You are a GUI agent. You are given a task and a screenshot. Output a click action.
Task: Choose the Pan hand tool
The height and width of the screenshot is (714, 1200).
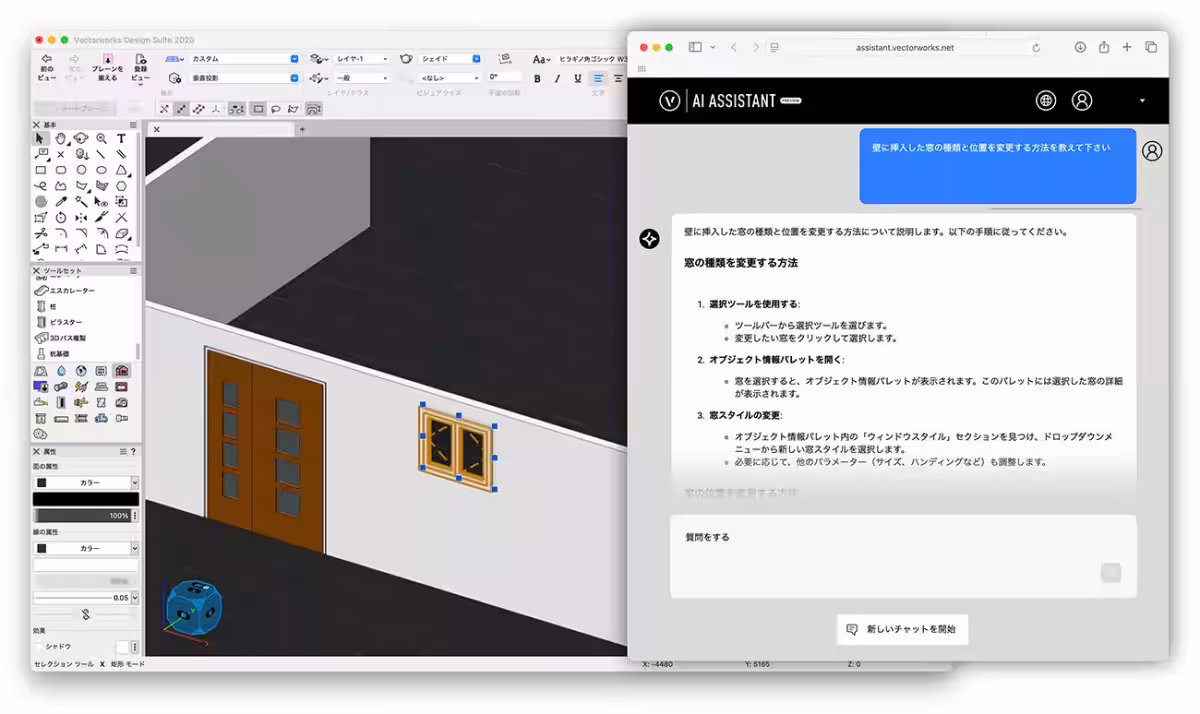pos(61,138)
